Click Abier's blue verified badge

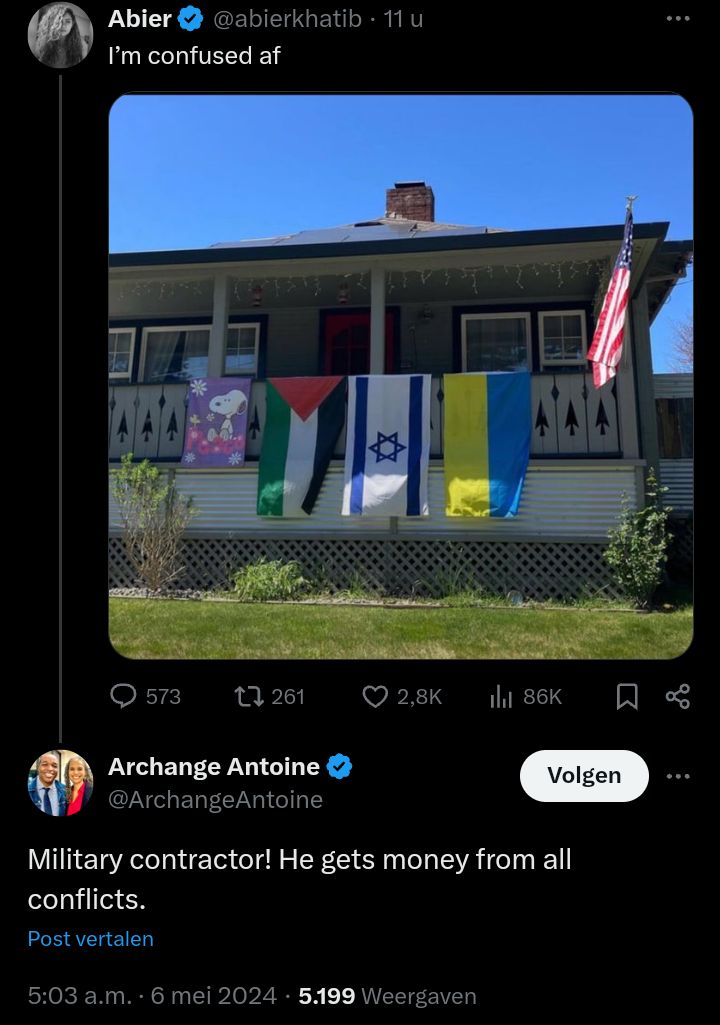tap(190, 19)
